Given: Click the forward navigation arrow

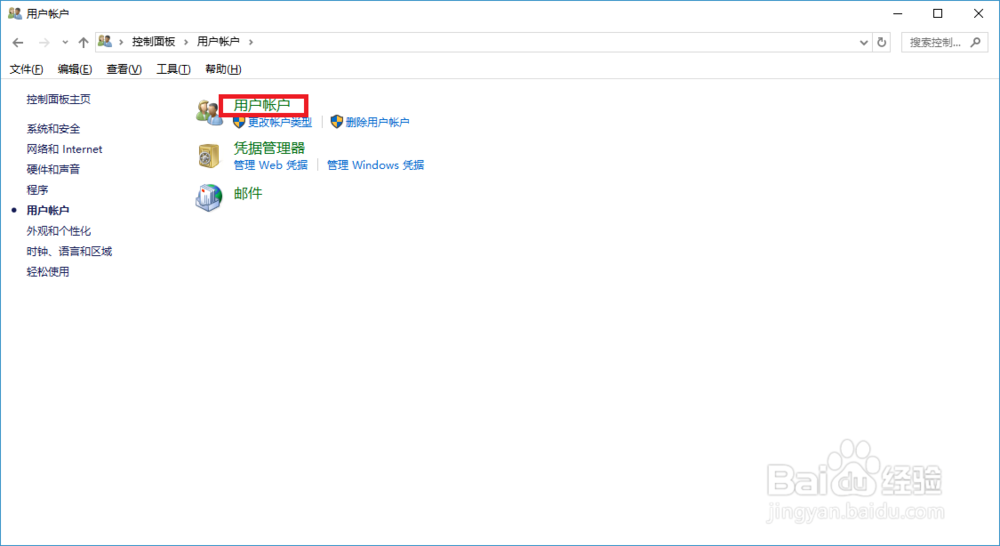Looking at the screenshot, I should 44,43.
